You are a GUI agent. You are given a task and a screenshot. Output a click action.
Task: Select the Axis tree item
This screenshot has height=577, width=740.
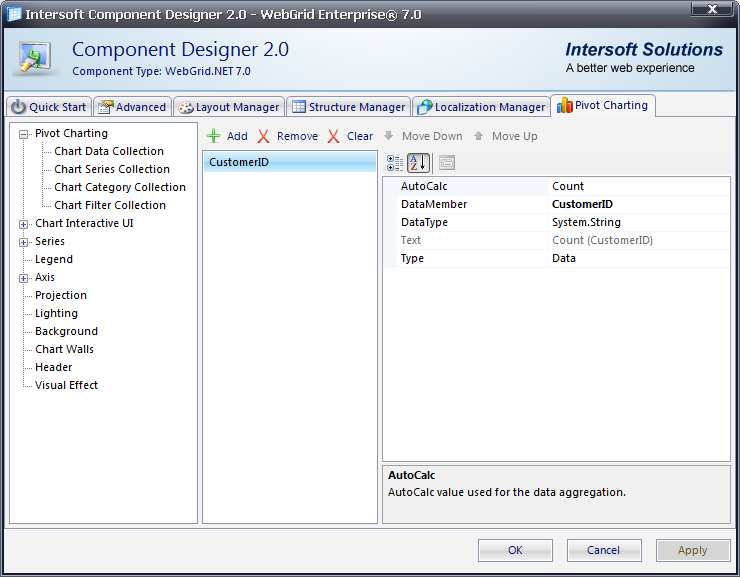tap(45, 277)
